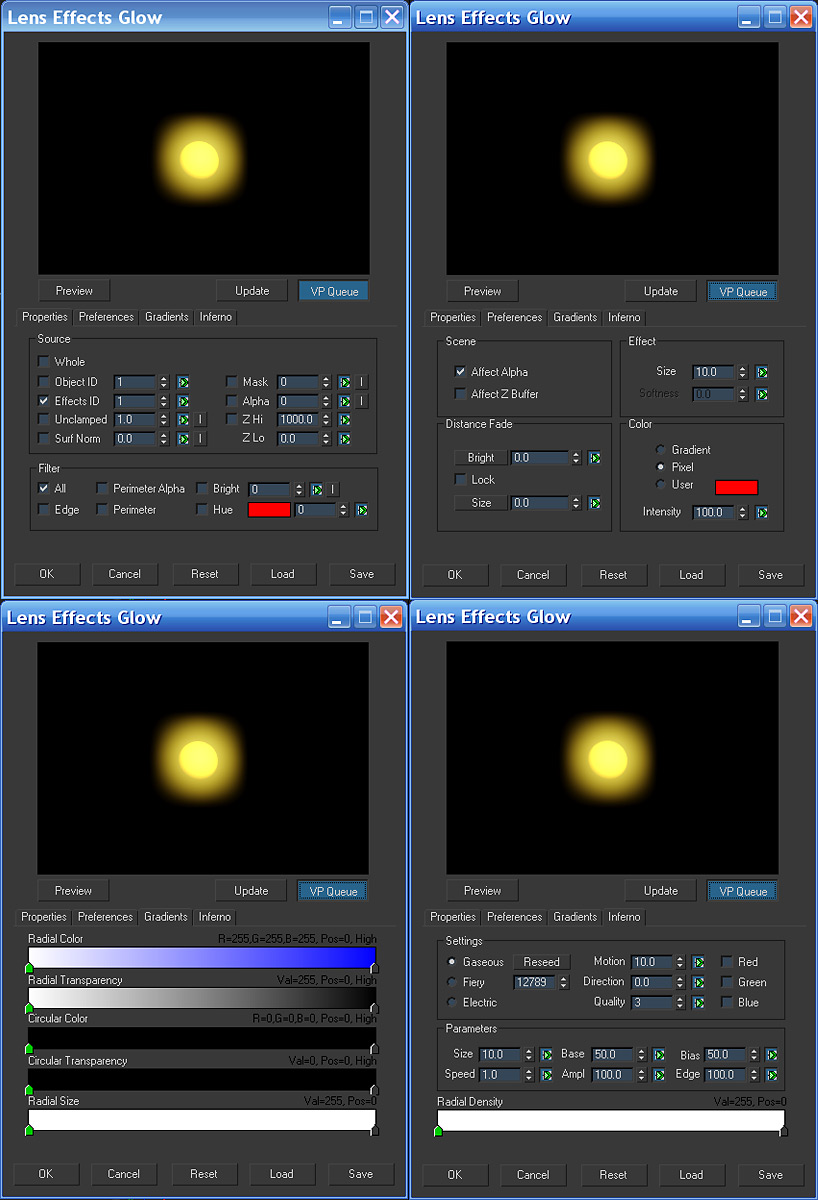The width and height of the screenshot is (818, 1200).
Task: Click animate icon beside Softness in Preferences
Action: coord(762,394)
